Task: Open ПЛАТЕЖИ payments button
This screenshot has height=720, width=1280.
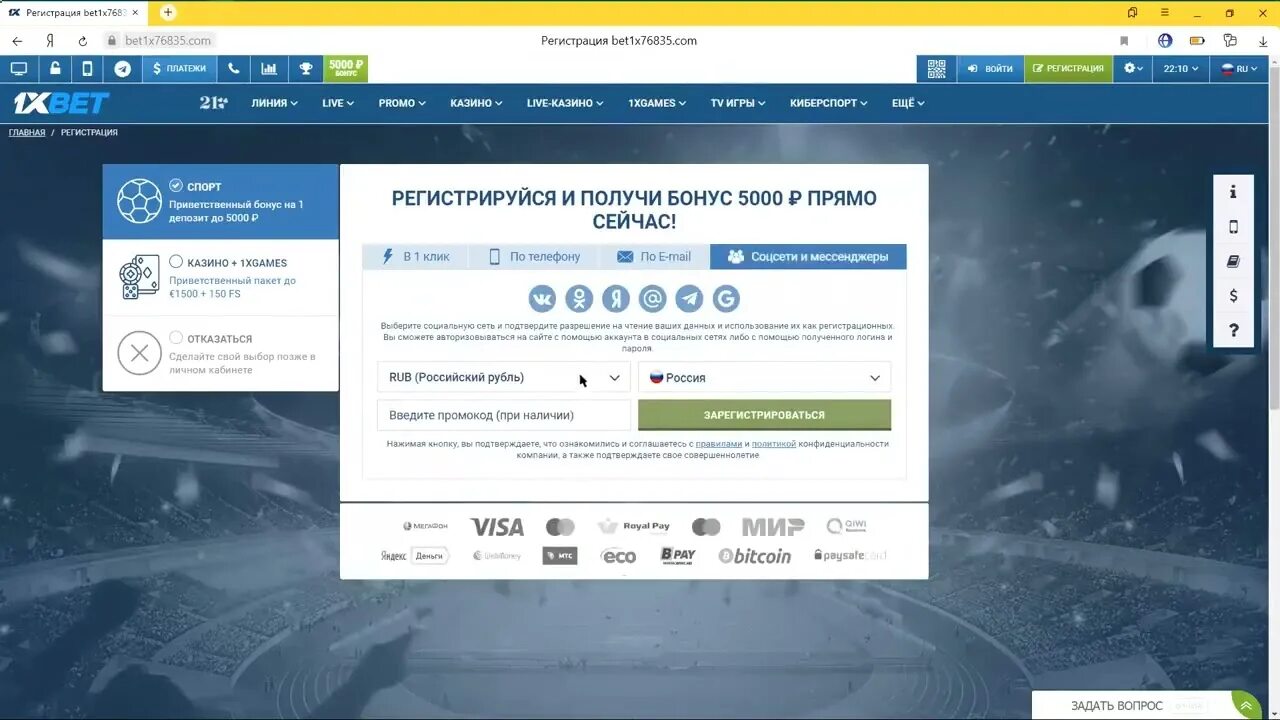Action: click(x=179, y=69)
